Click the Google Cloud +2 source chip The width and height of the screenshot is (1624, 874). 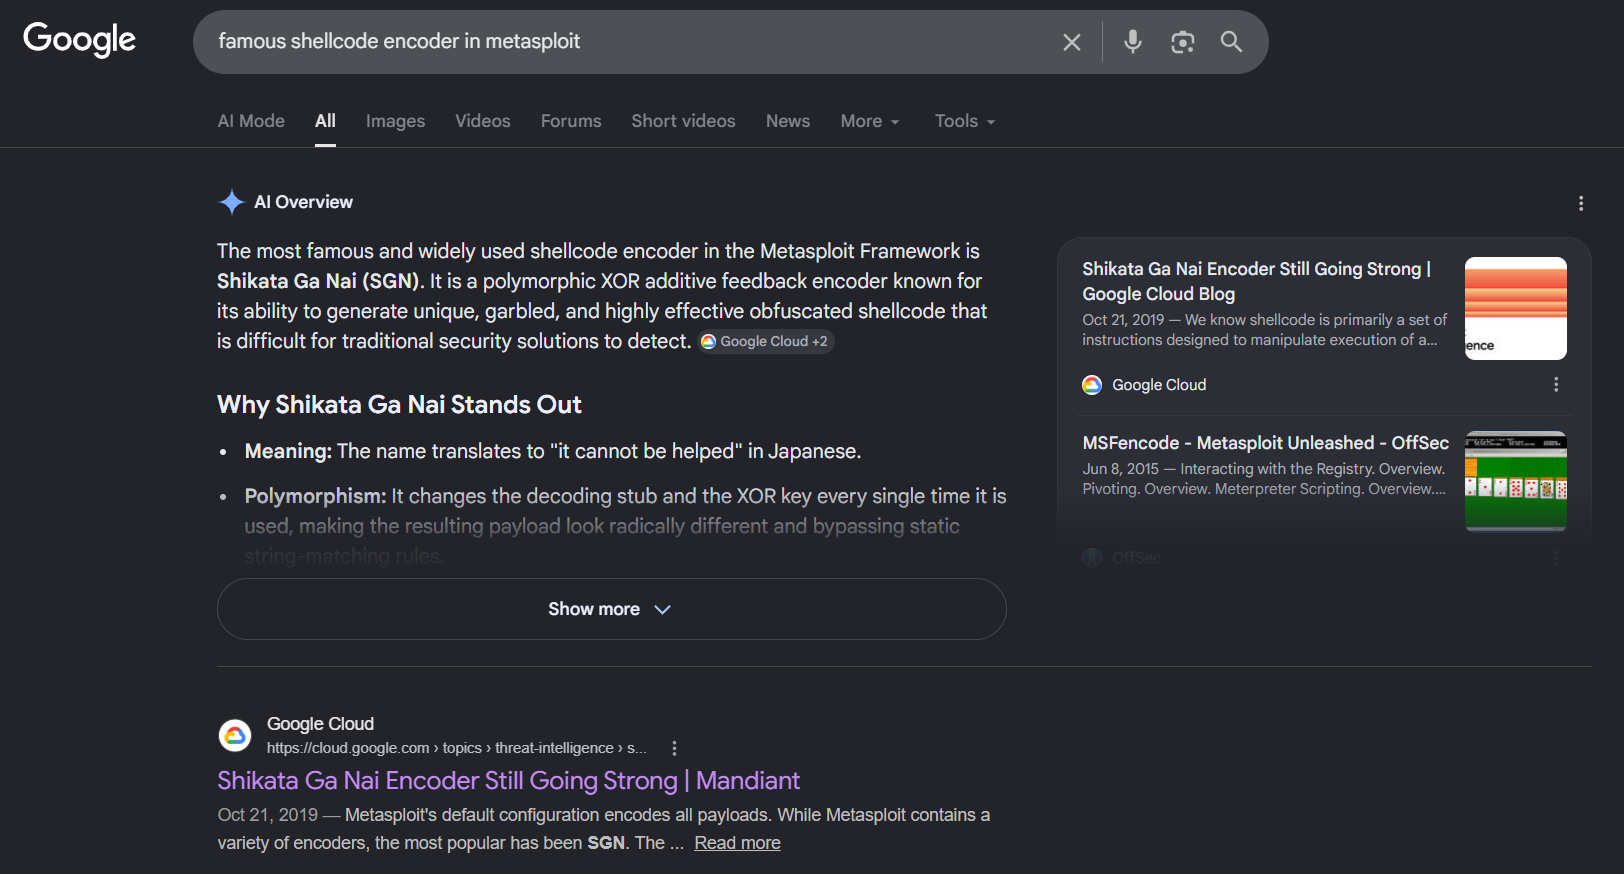point(766,341)
